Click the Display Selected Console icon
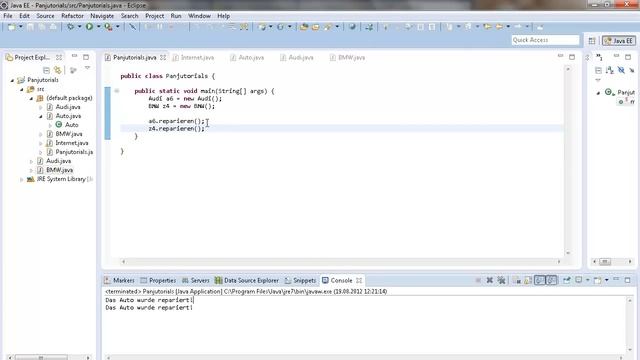The width and height of the screenshot is (640, 360). [579, 280]
